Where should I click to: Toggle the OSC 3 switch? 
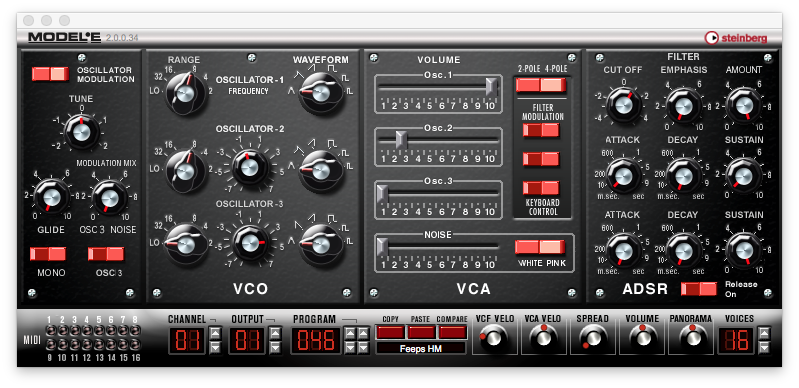(106, 253)
